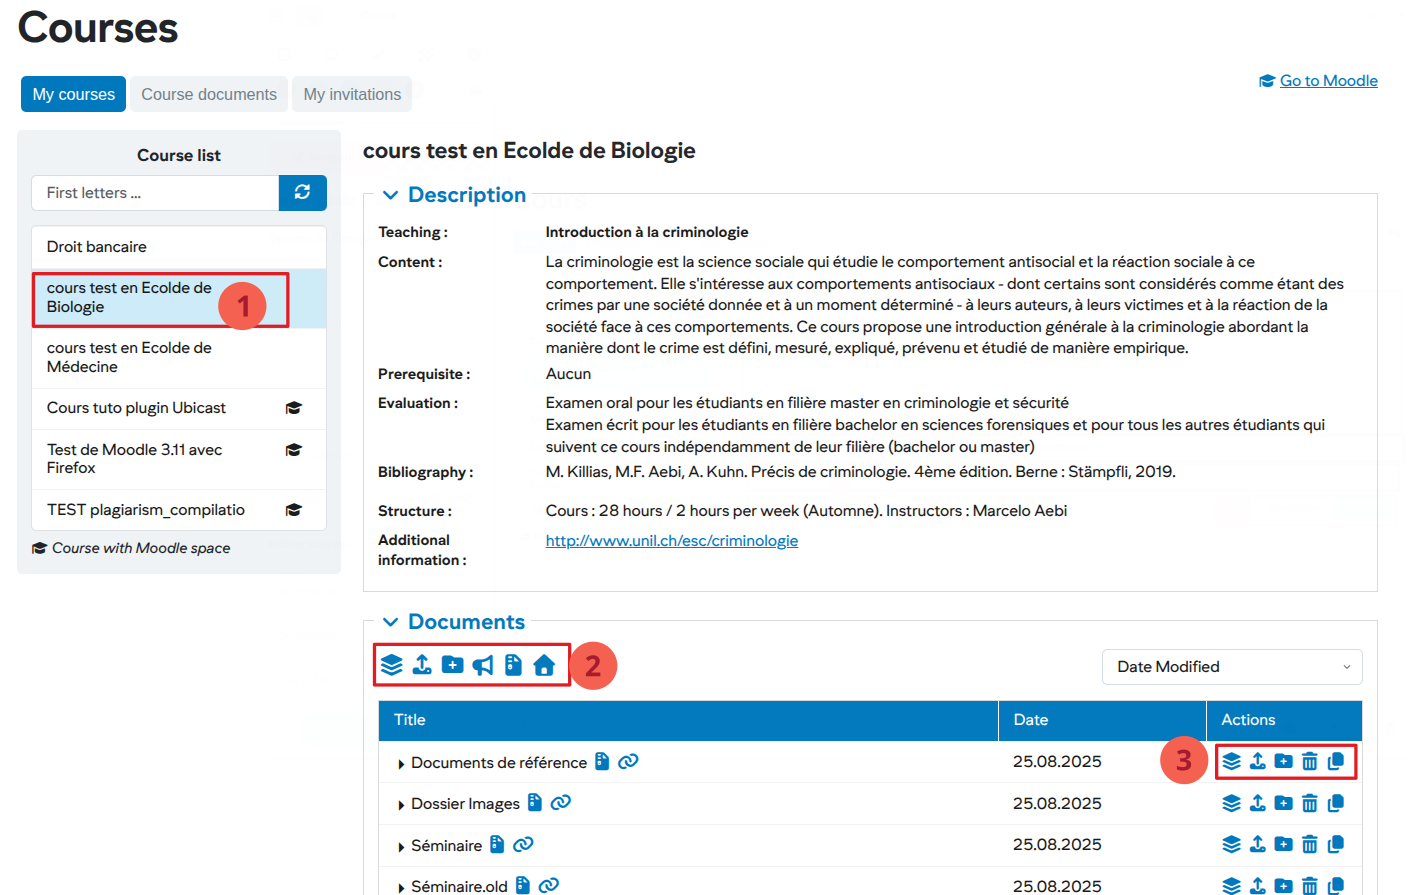This screenshot has width=1408, height=895.
Task: Expand the Documents de référence folder
Action: click(401, 764)
